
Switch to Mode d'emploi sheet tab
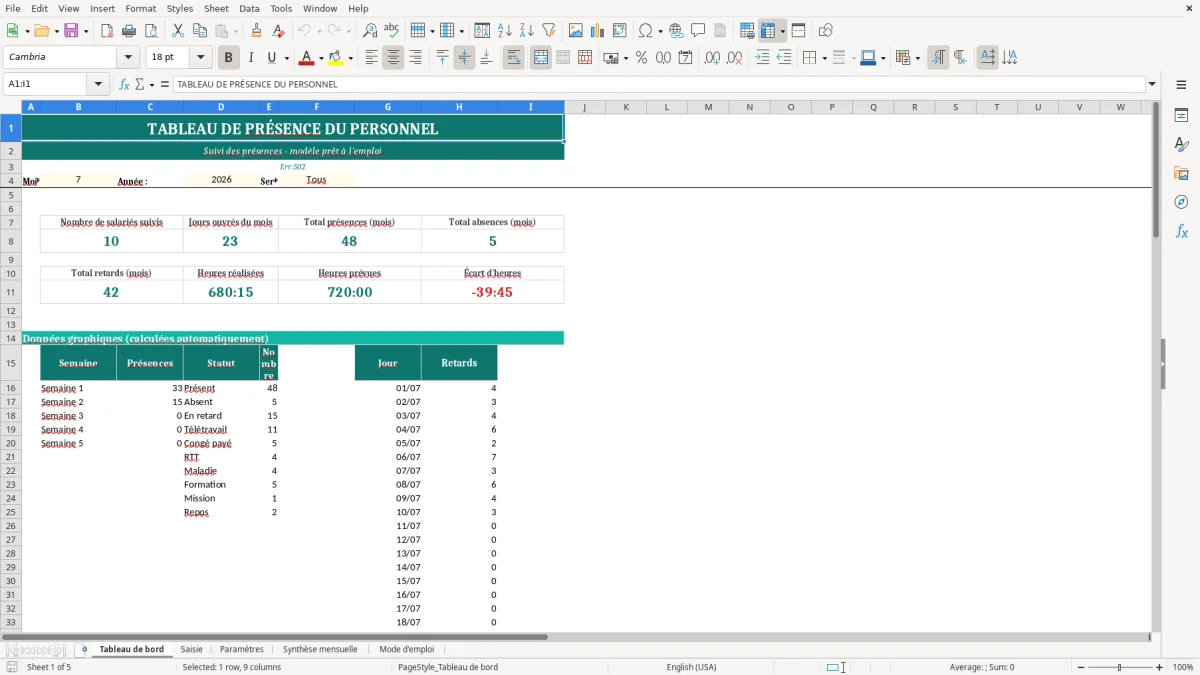[x=407, y=649]
